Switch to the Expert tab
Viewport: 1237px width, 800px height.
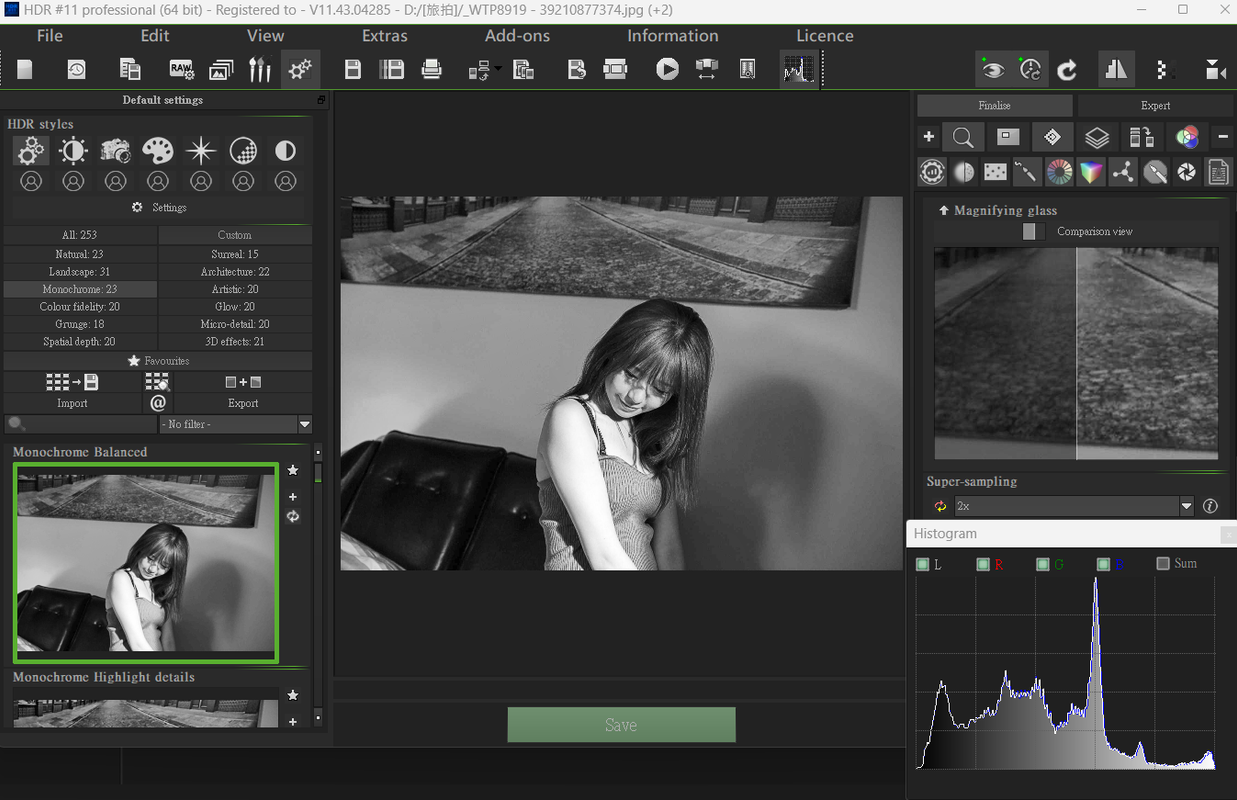(x=1155, y=105)
